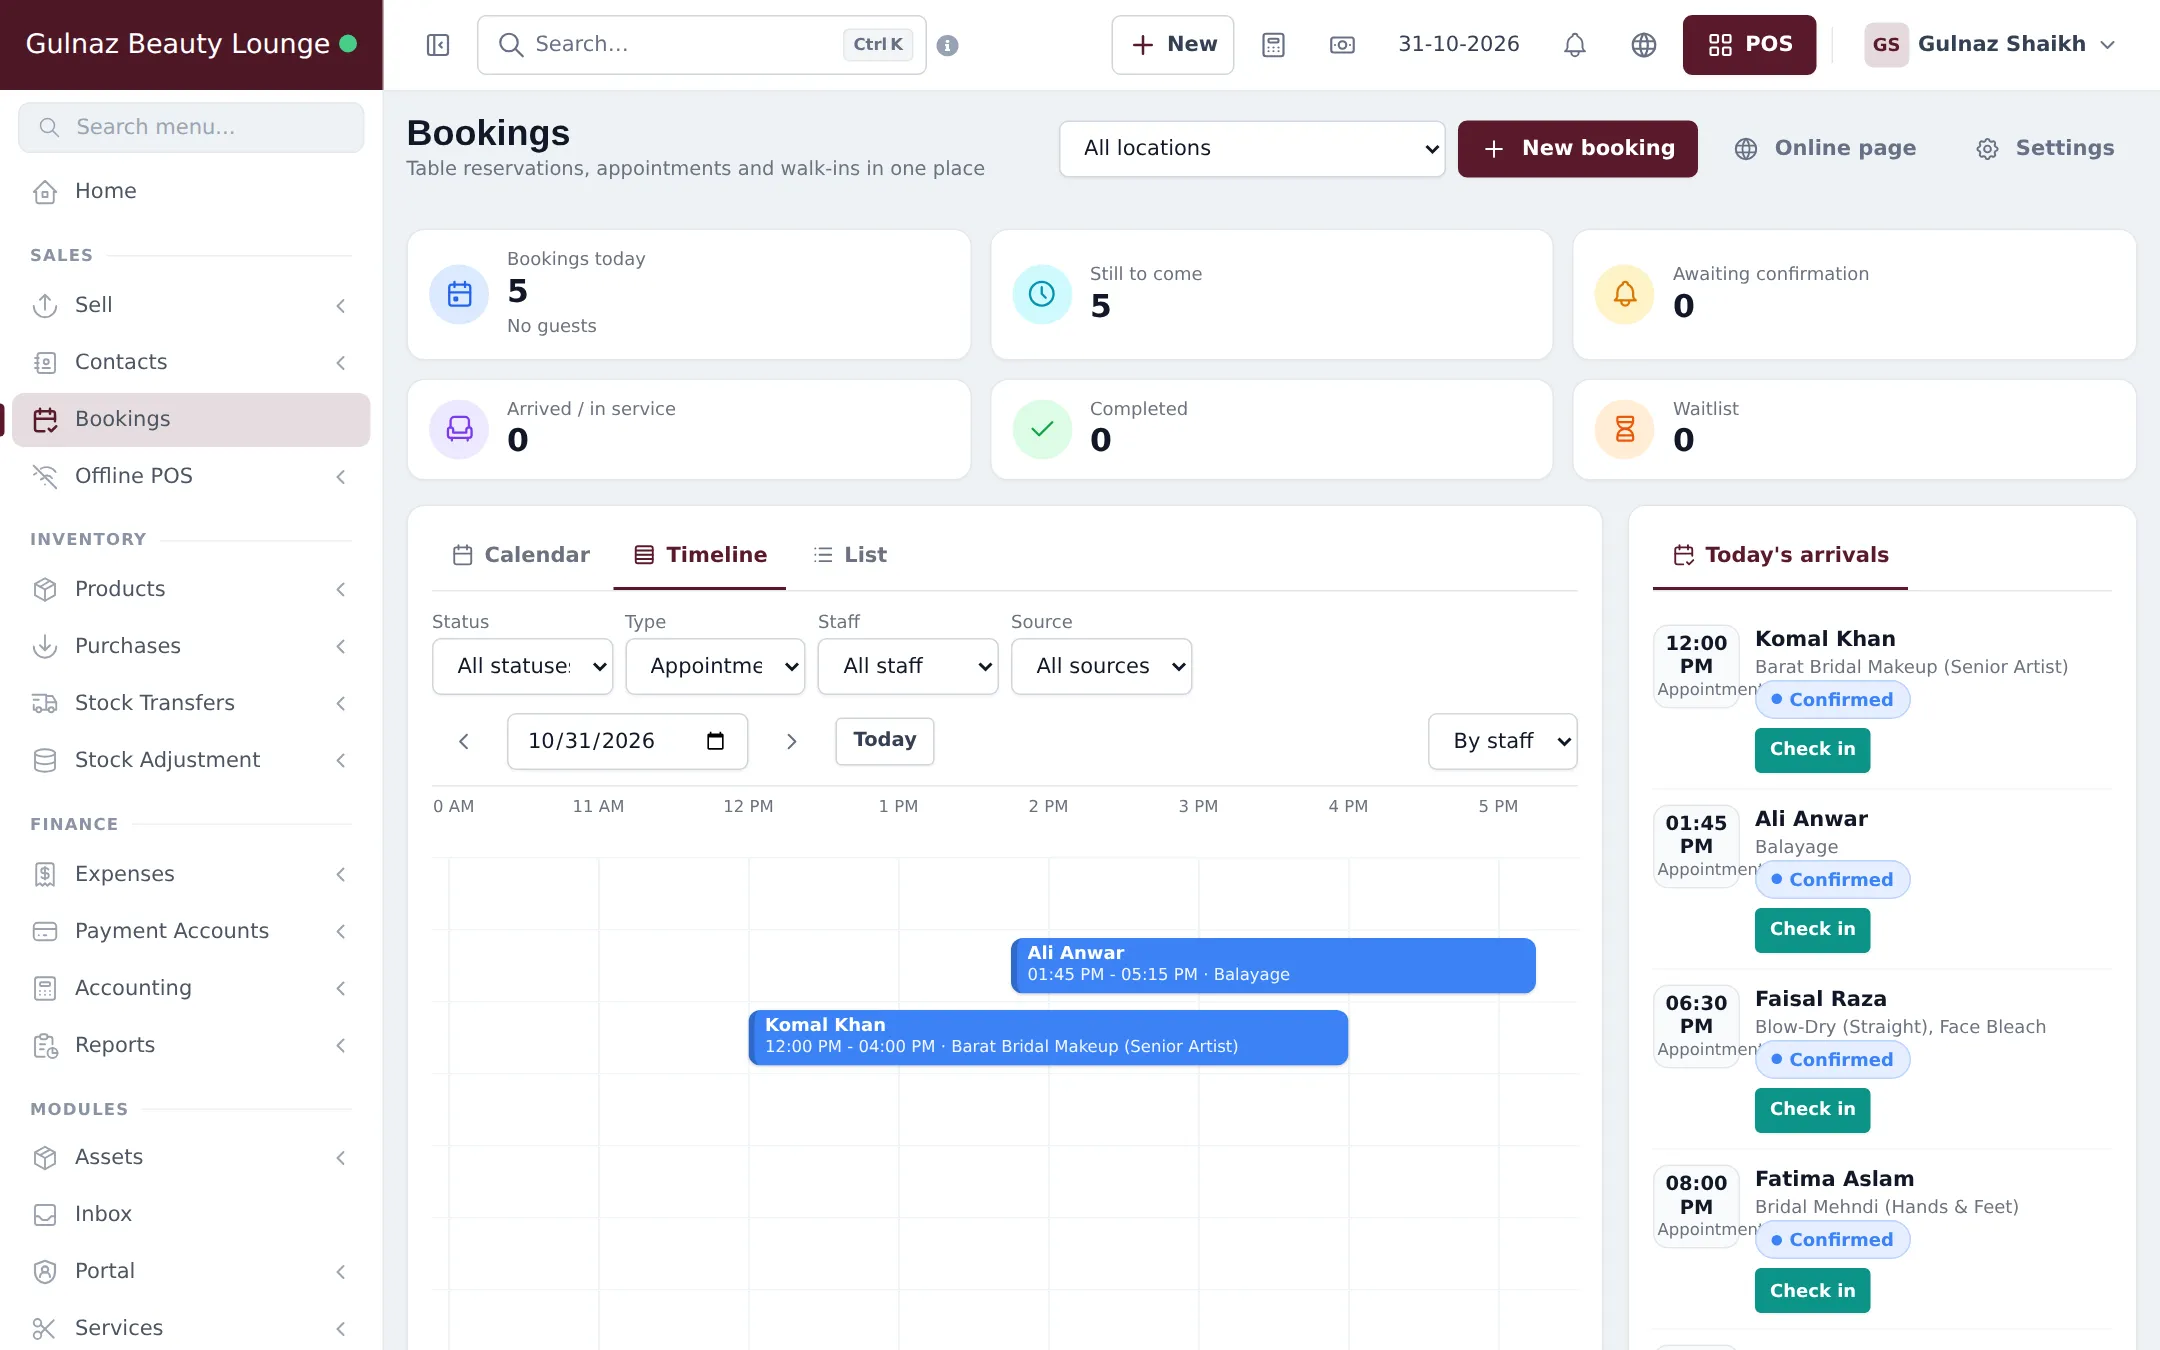
Task: Open the By staff grouping dropdown
Action: [x=1503, y=741]
